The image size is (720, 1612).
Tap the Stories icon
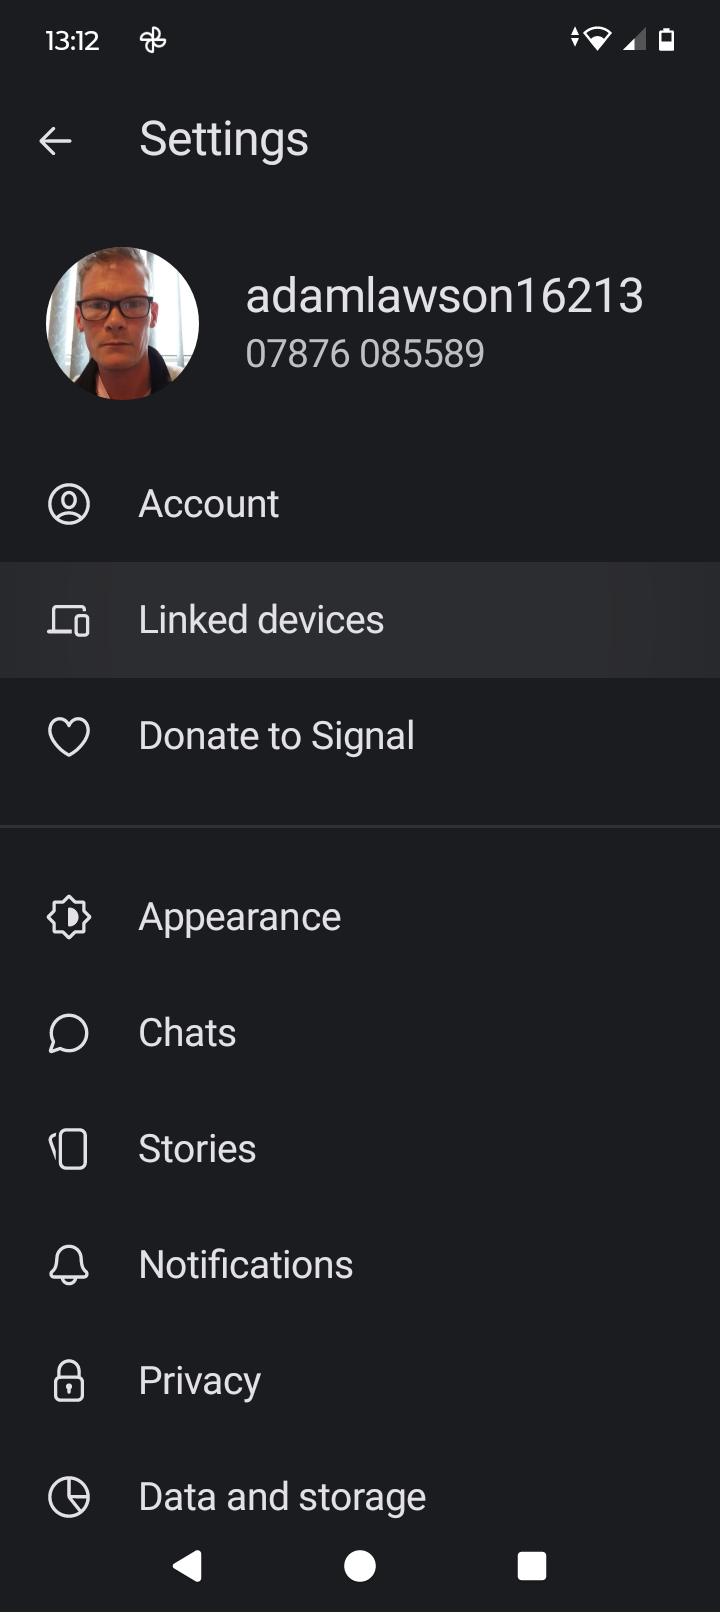click(69, 1149)
